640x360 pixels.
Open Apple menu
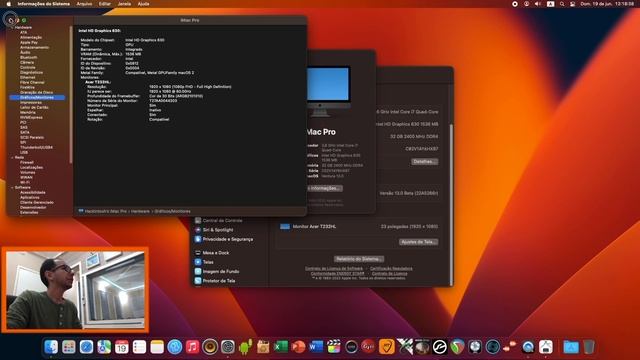pyautogui.click(x=9, y=4)
